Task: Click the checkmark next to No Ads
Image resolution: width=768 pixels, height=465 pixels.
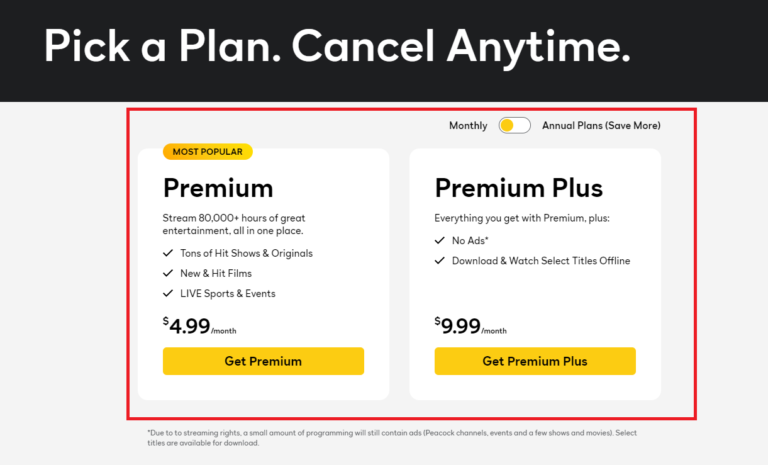Action: click(440, 241)
